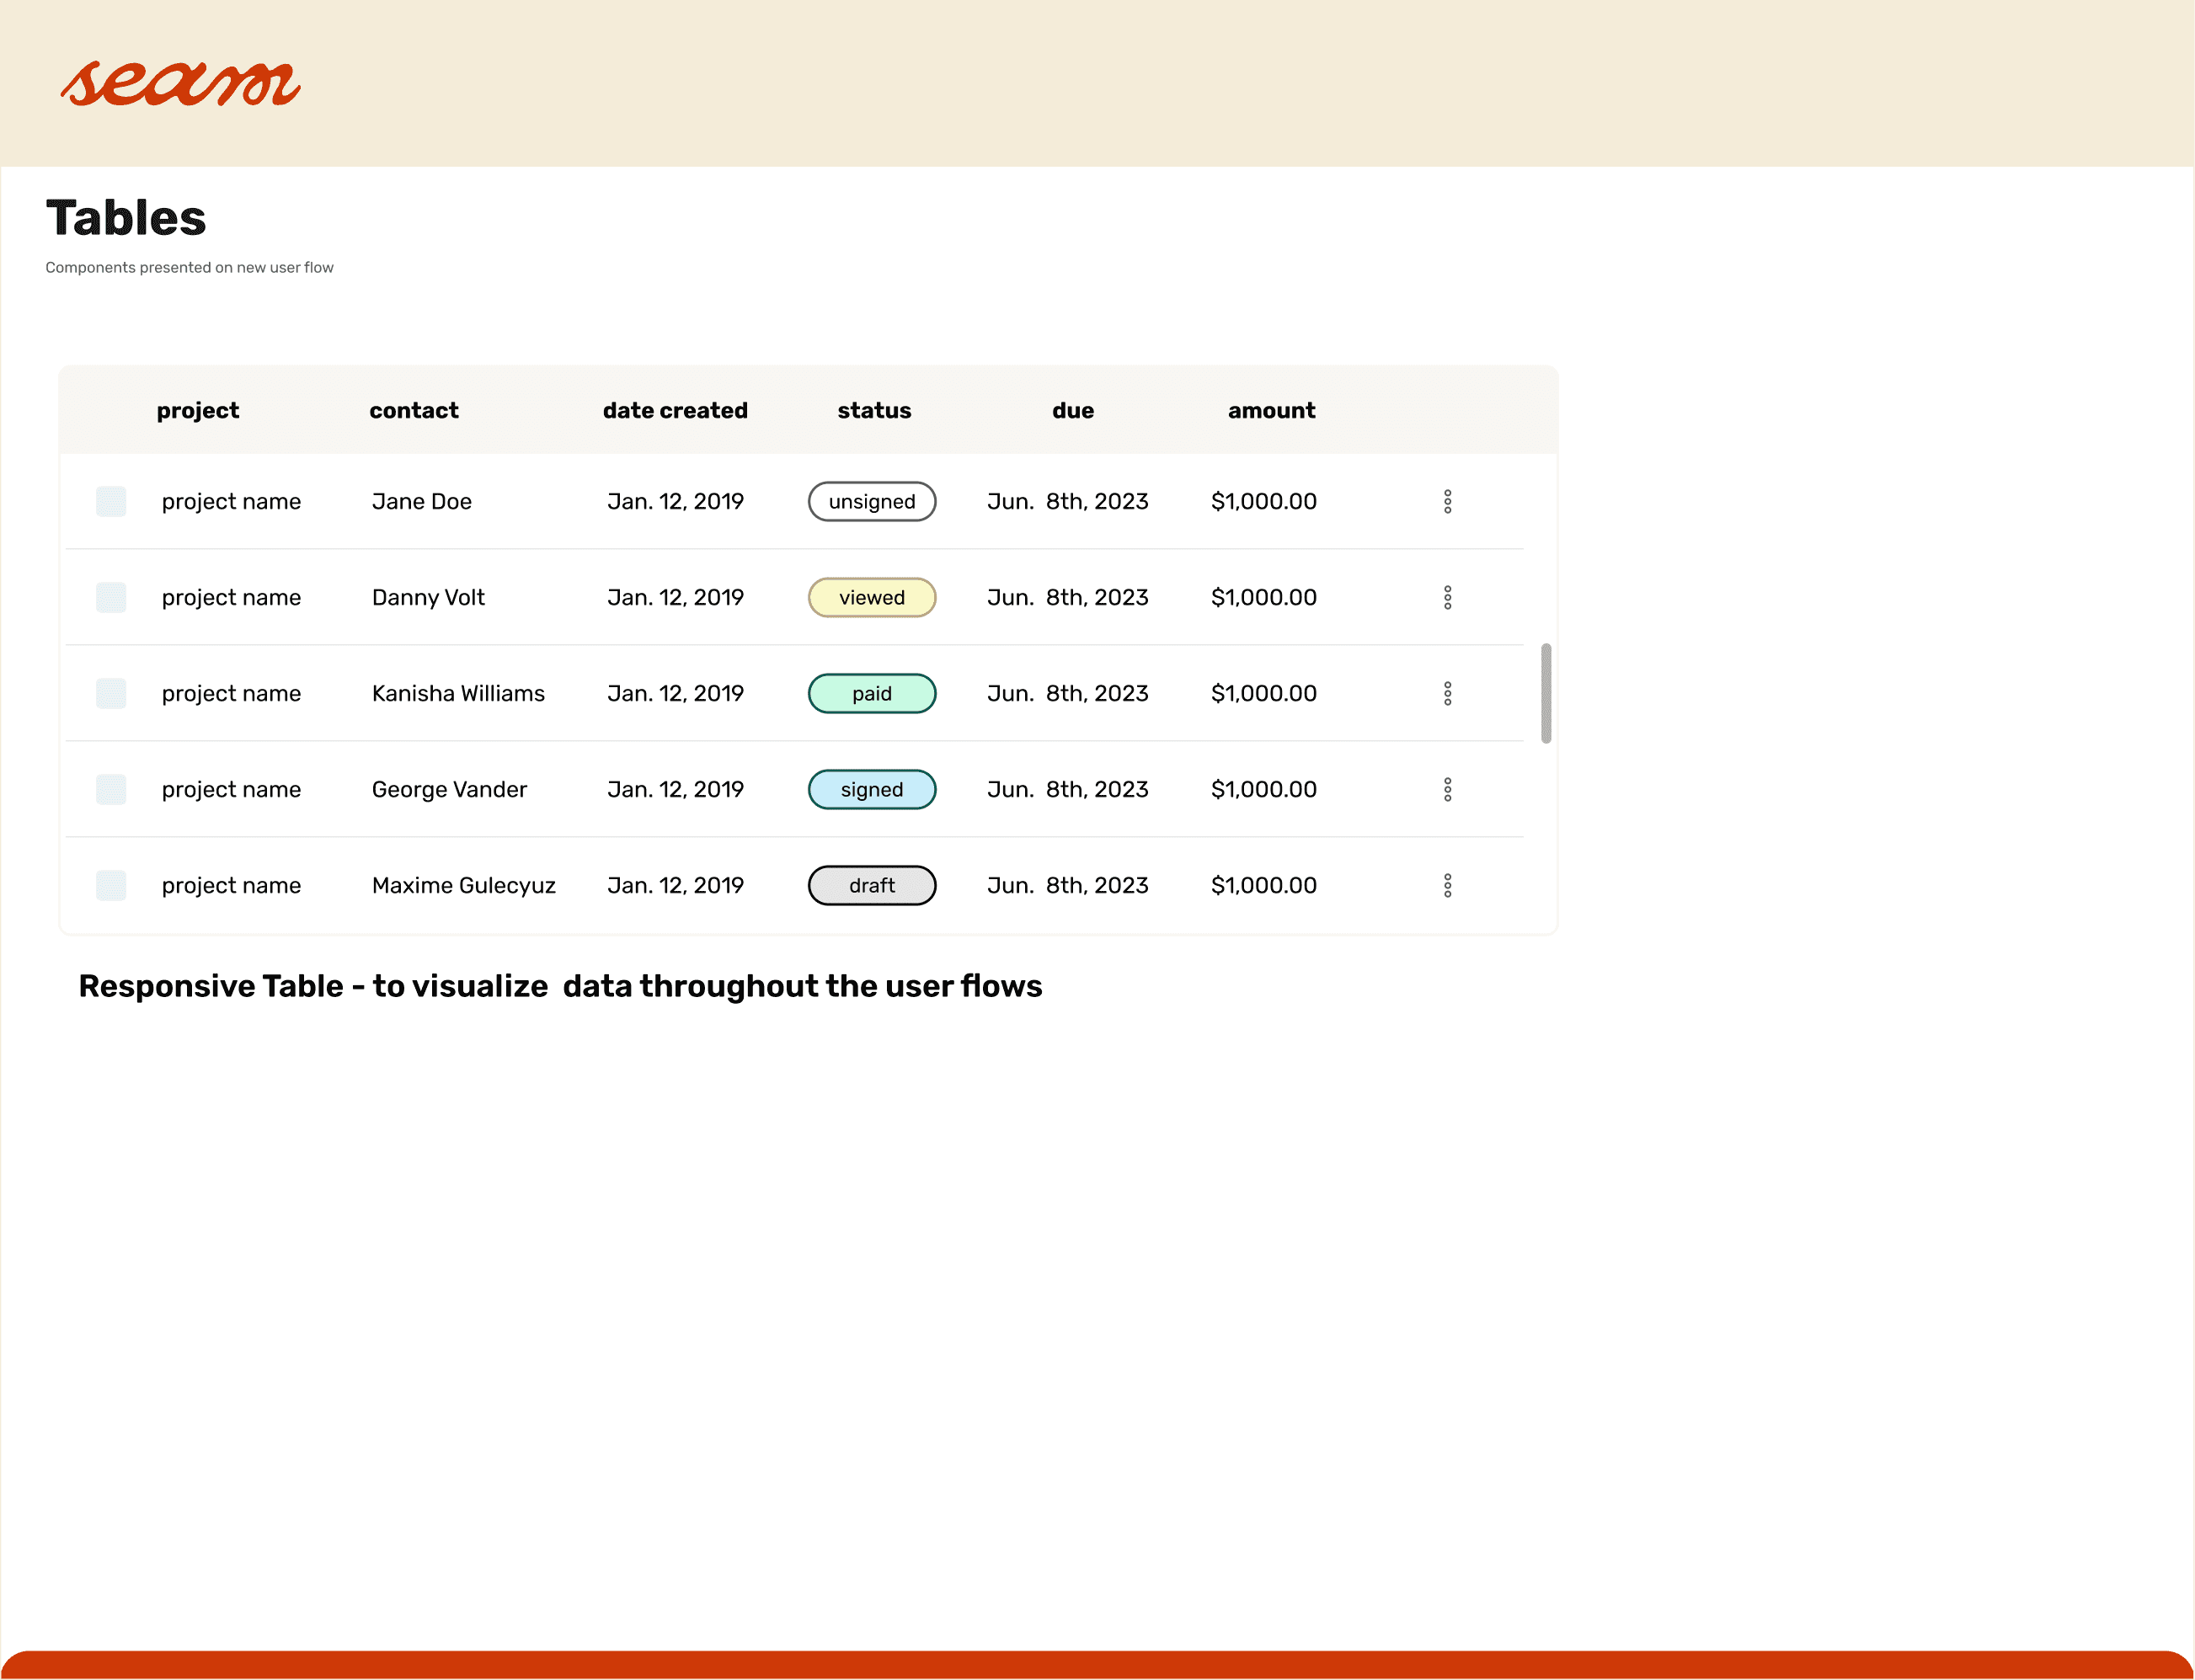The image size is (2195, 1680).
Task: Click the yellow viewed status badge
Action: pos(872,597)
